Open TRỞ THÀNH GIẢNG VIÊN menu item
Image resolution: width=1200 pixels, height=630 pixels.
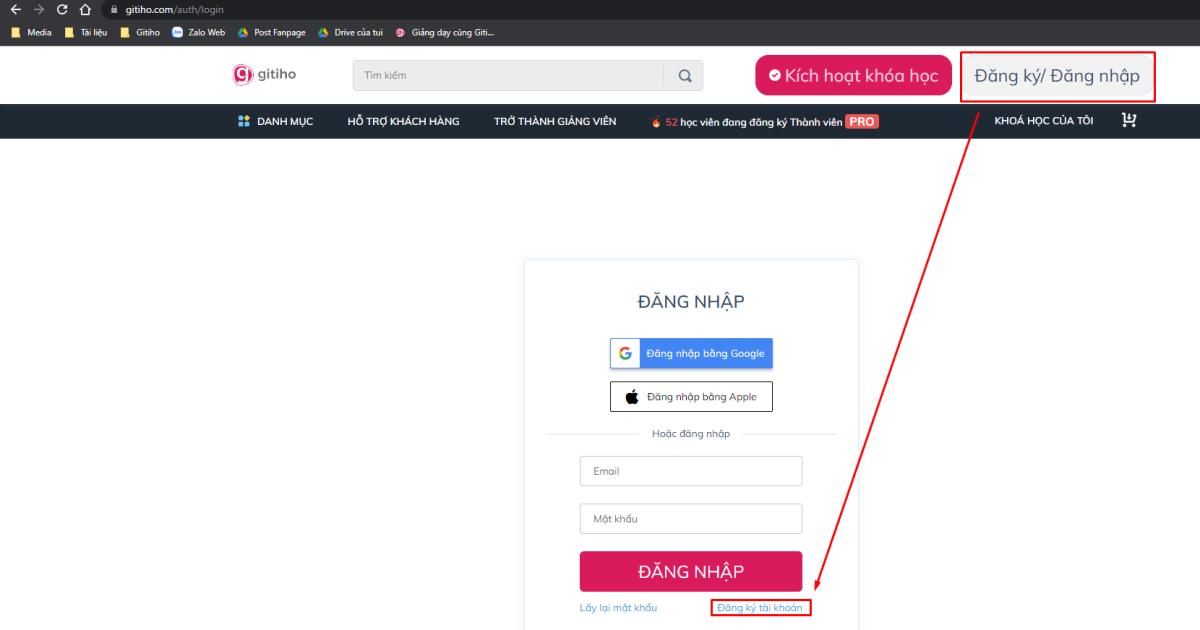click(x=555, y=121)
